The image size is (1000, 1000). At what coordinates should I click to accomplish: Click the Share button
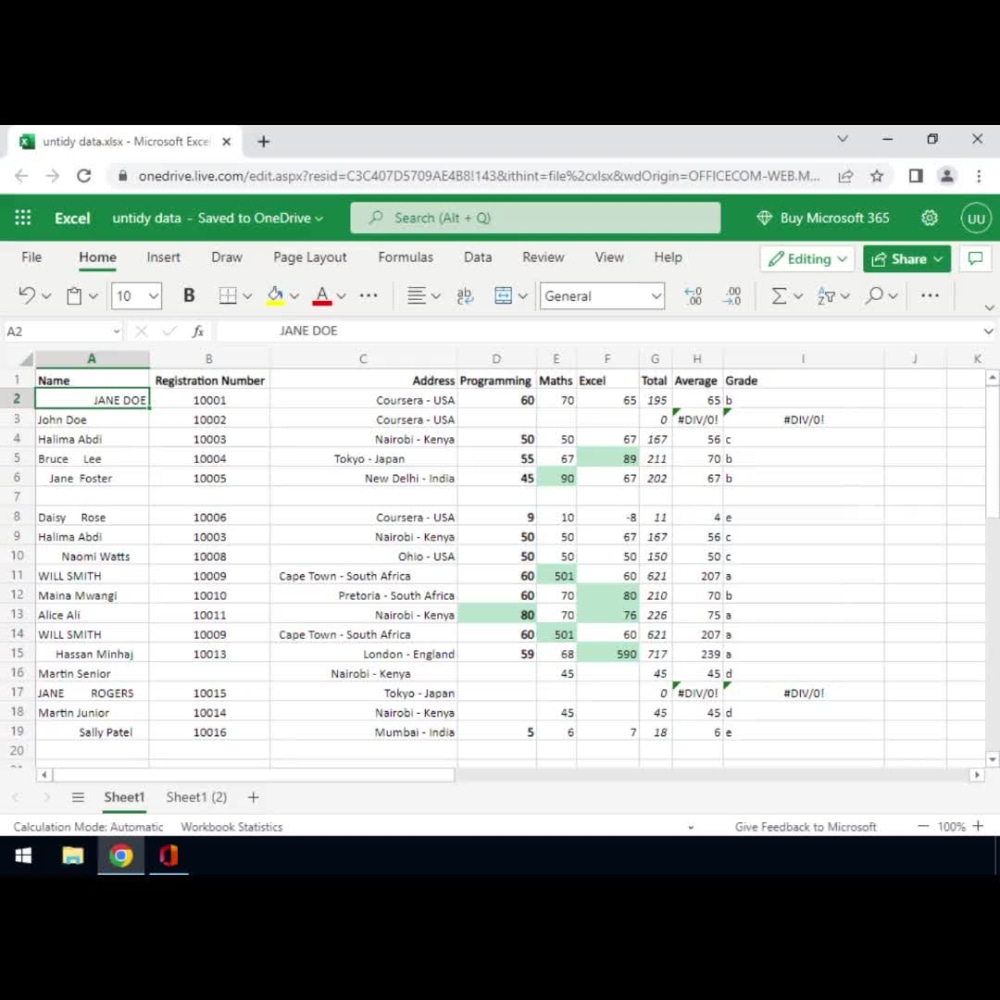coord(905,258)
